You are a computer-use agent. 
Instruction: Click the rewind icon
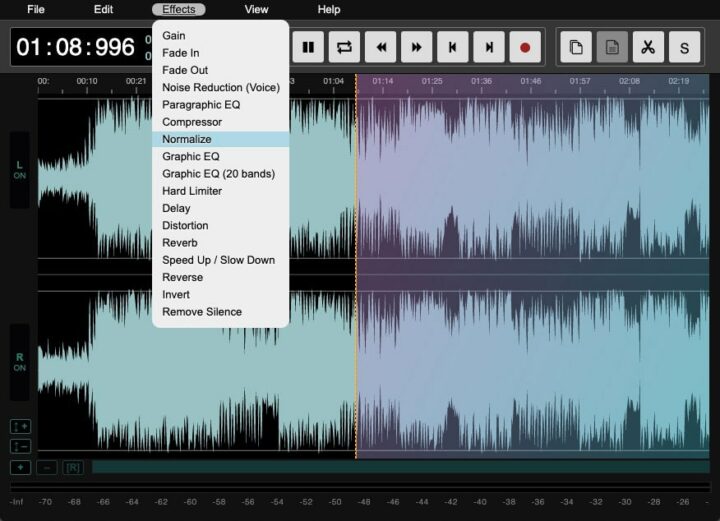click(x=380, y=47)
